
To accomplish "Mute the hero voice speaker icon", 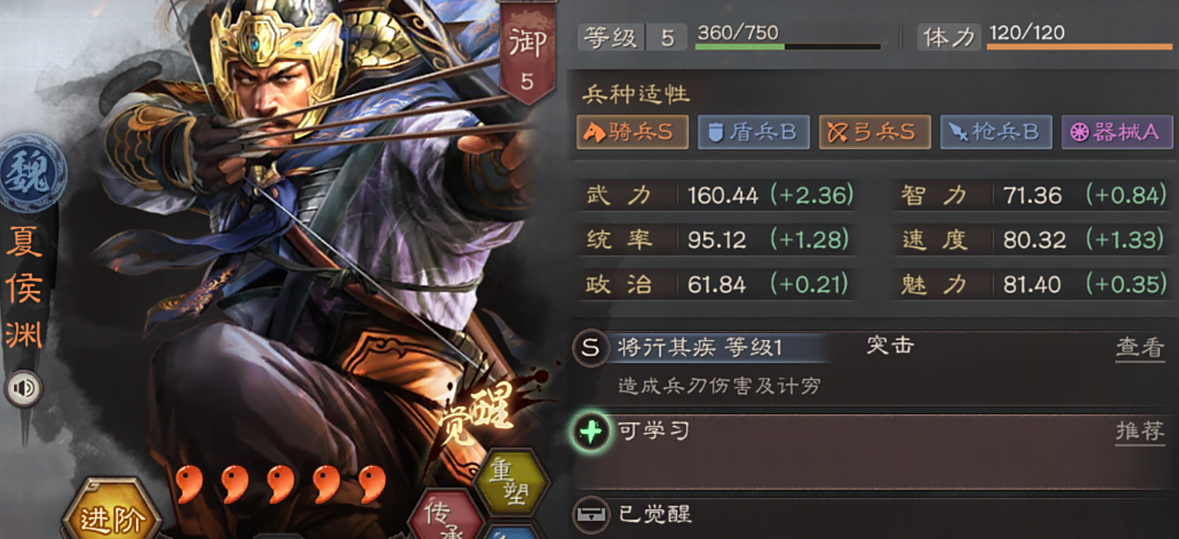I will [23, 388].
